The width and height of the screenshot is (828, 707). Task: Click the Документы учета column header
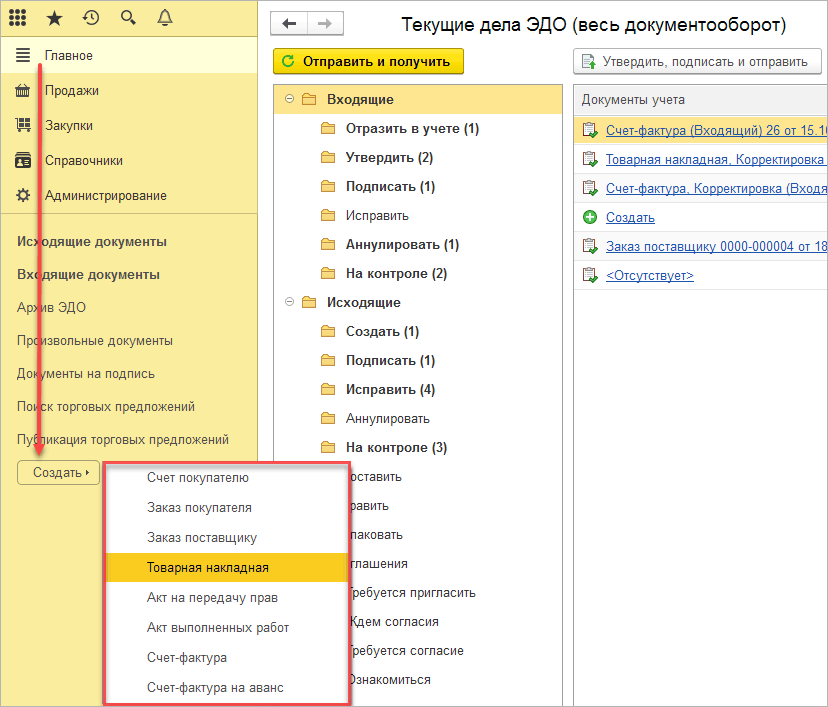click(633, 100)
